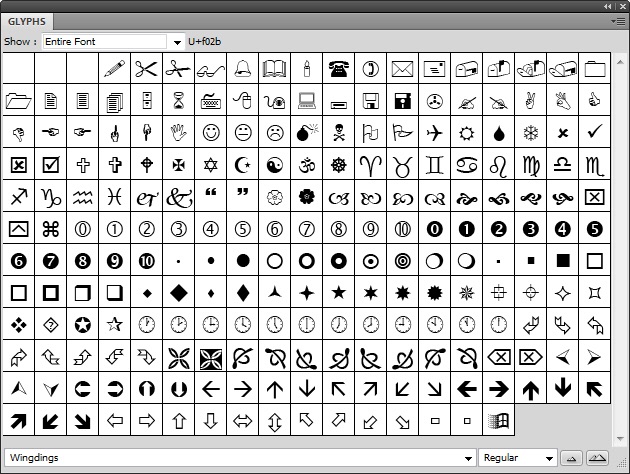Choose the yin-yang symbol glyph
The width and height of the screenshot is (630, 474).
(275, 164)
